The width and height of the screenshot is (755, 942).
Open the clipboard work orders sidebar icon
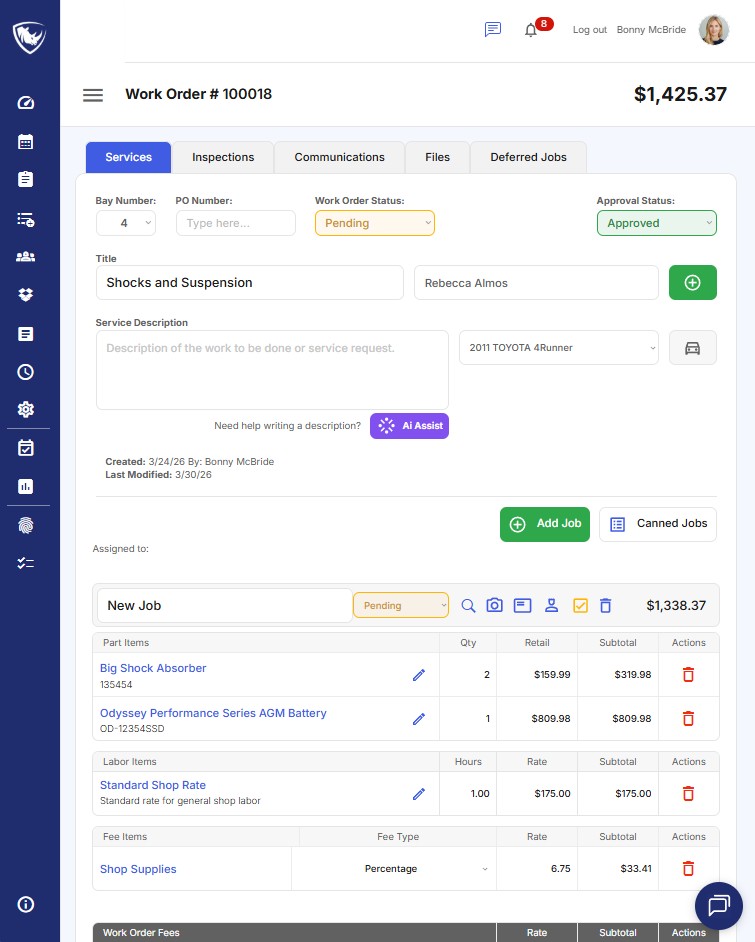pyautogui.click(x=25, y=179)
